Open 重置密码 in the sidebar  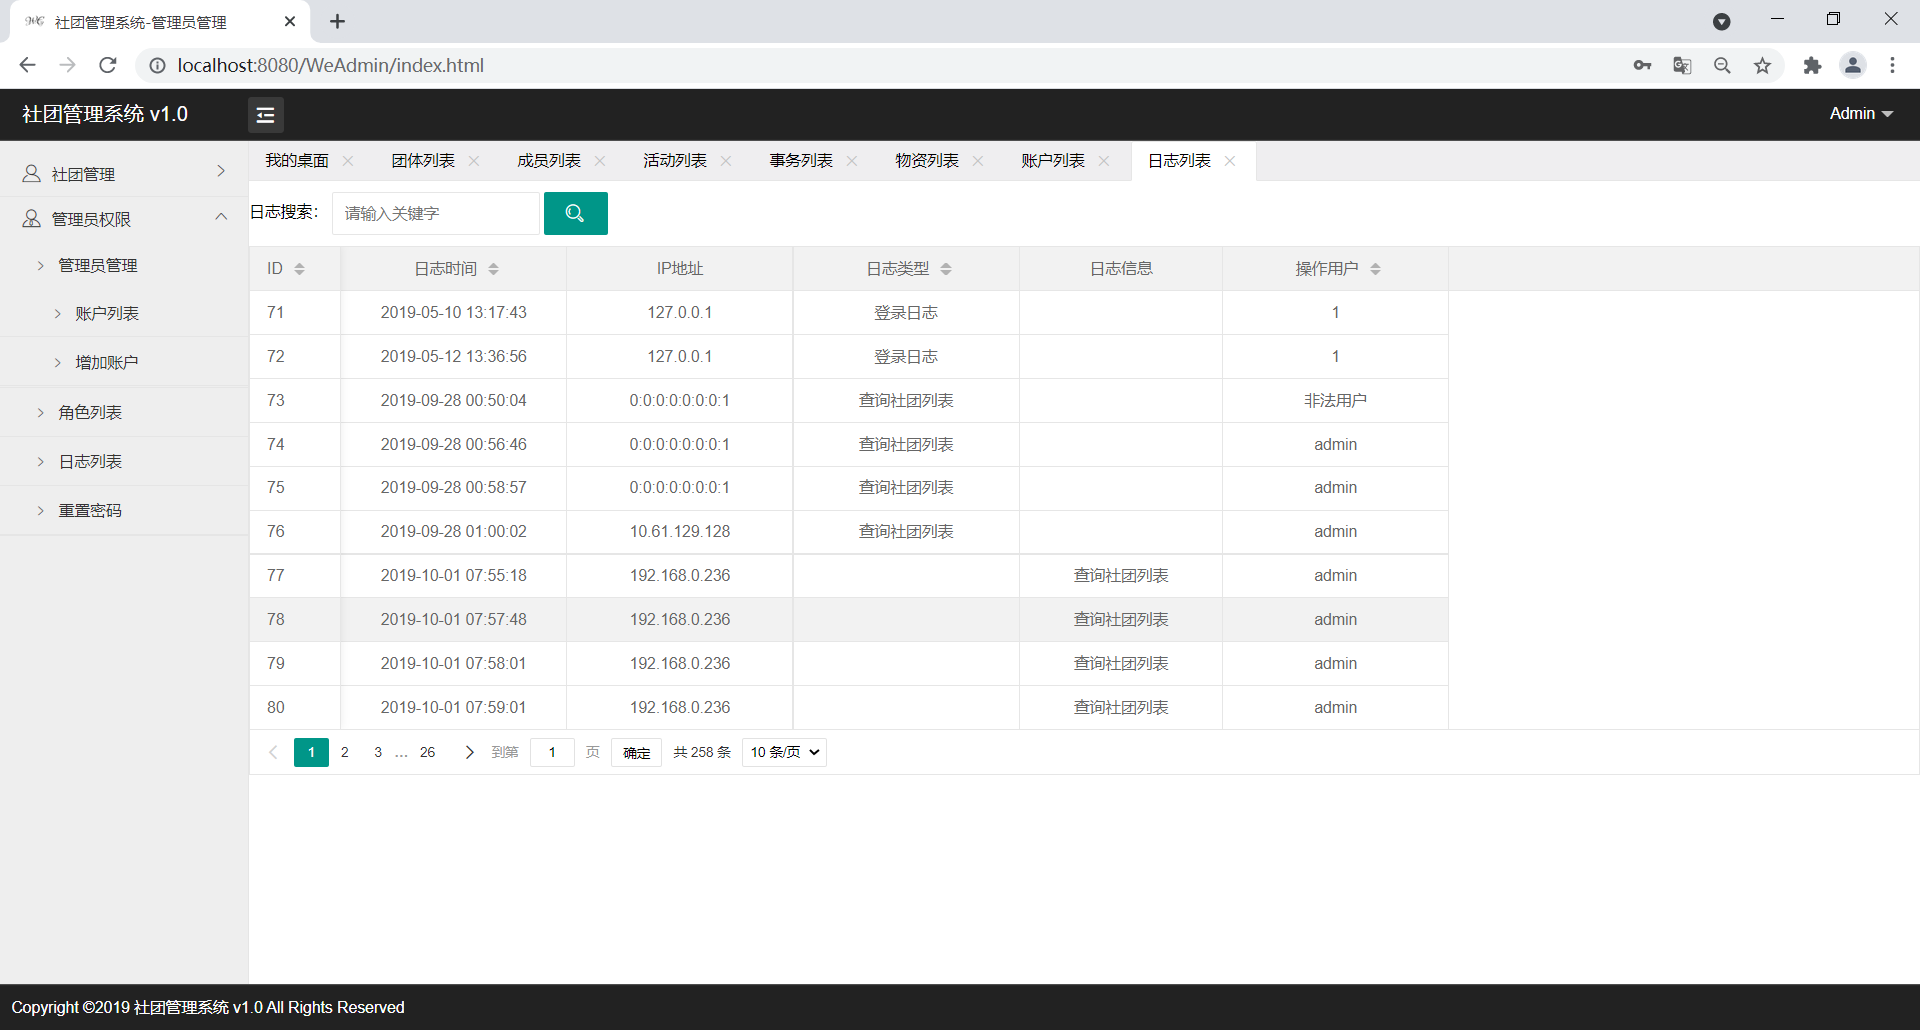point(124,510)
